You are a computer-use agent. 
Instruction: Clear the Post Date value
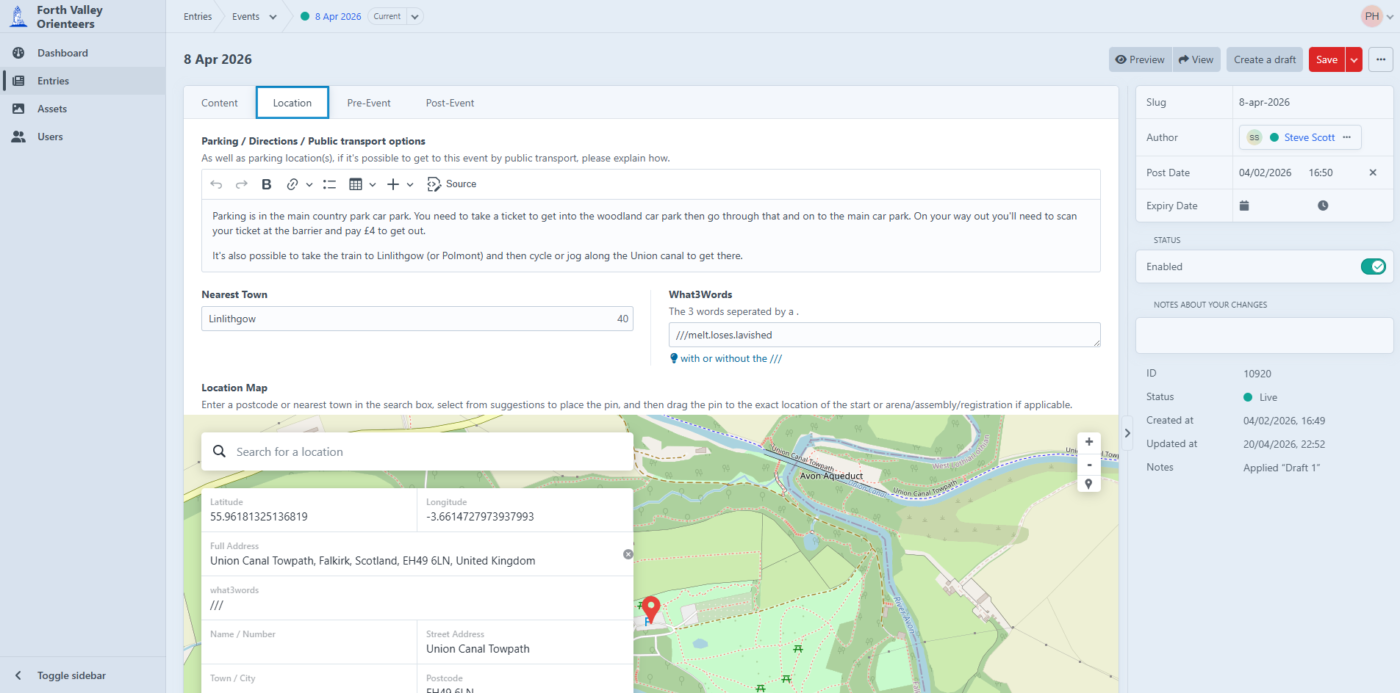(x=1372, y=173)
